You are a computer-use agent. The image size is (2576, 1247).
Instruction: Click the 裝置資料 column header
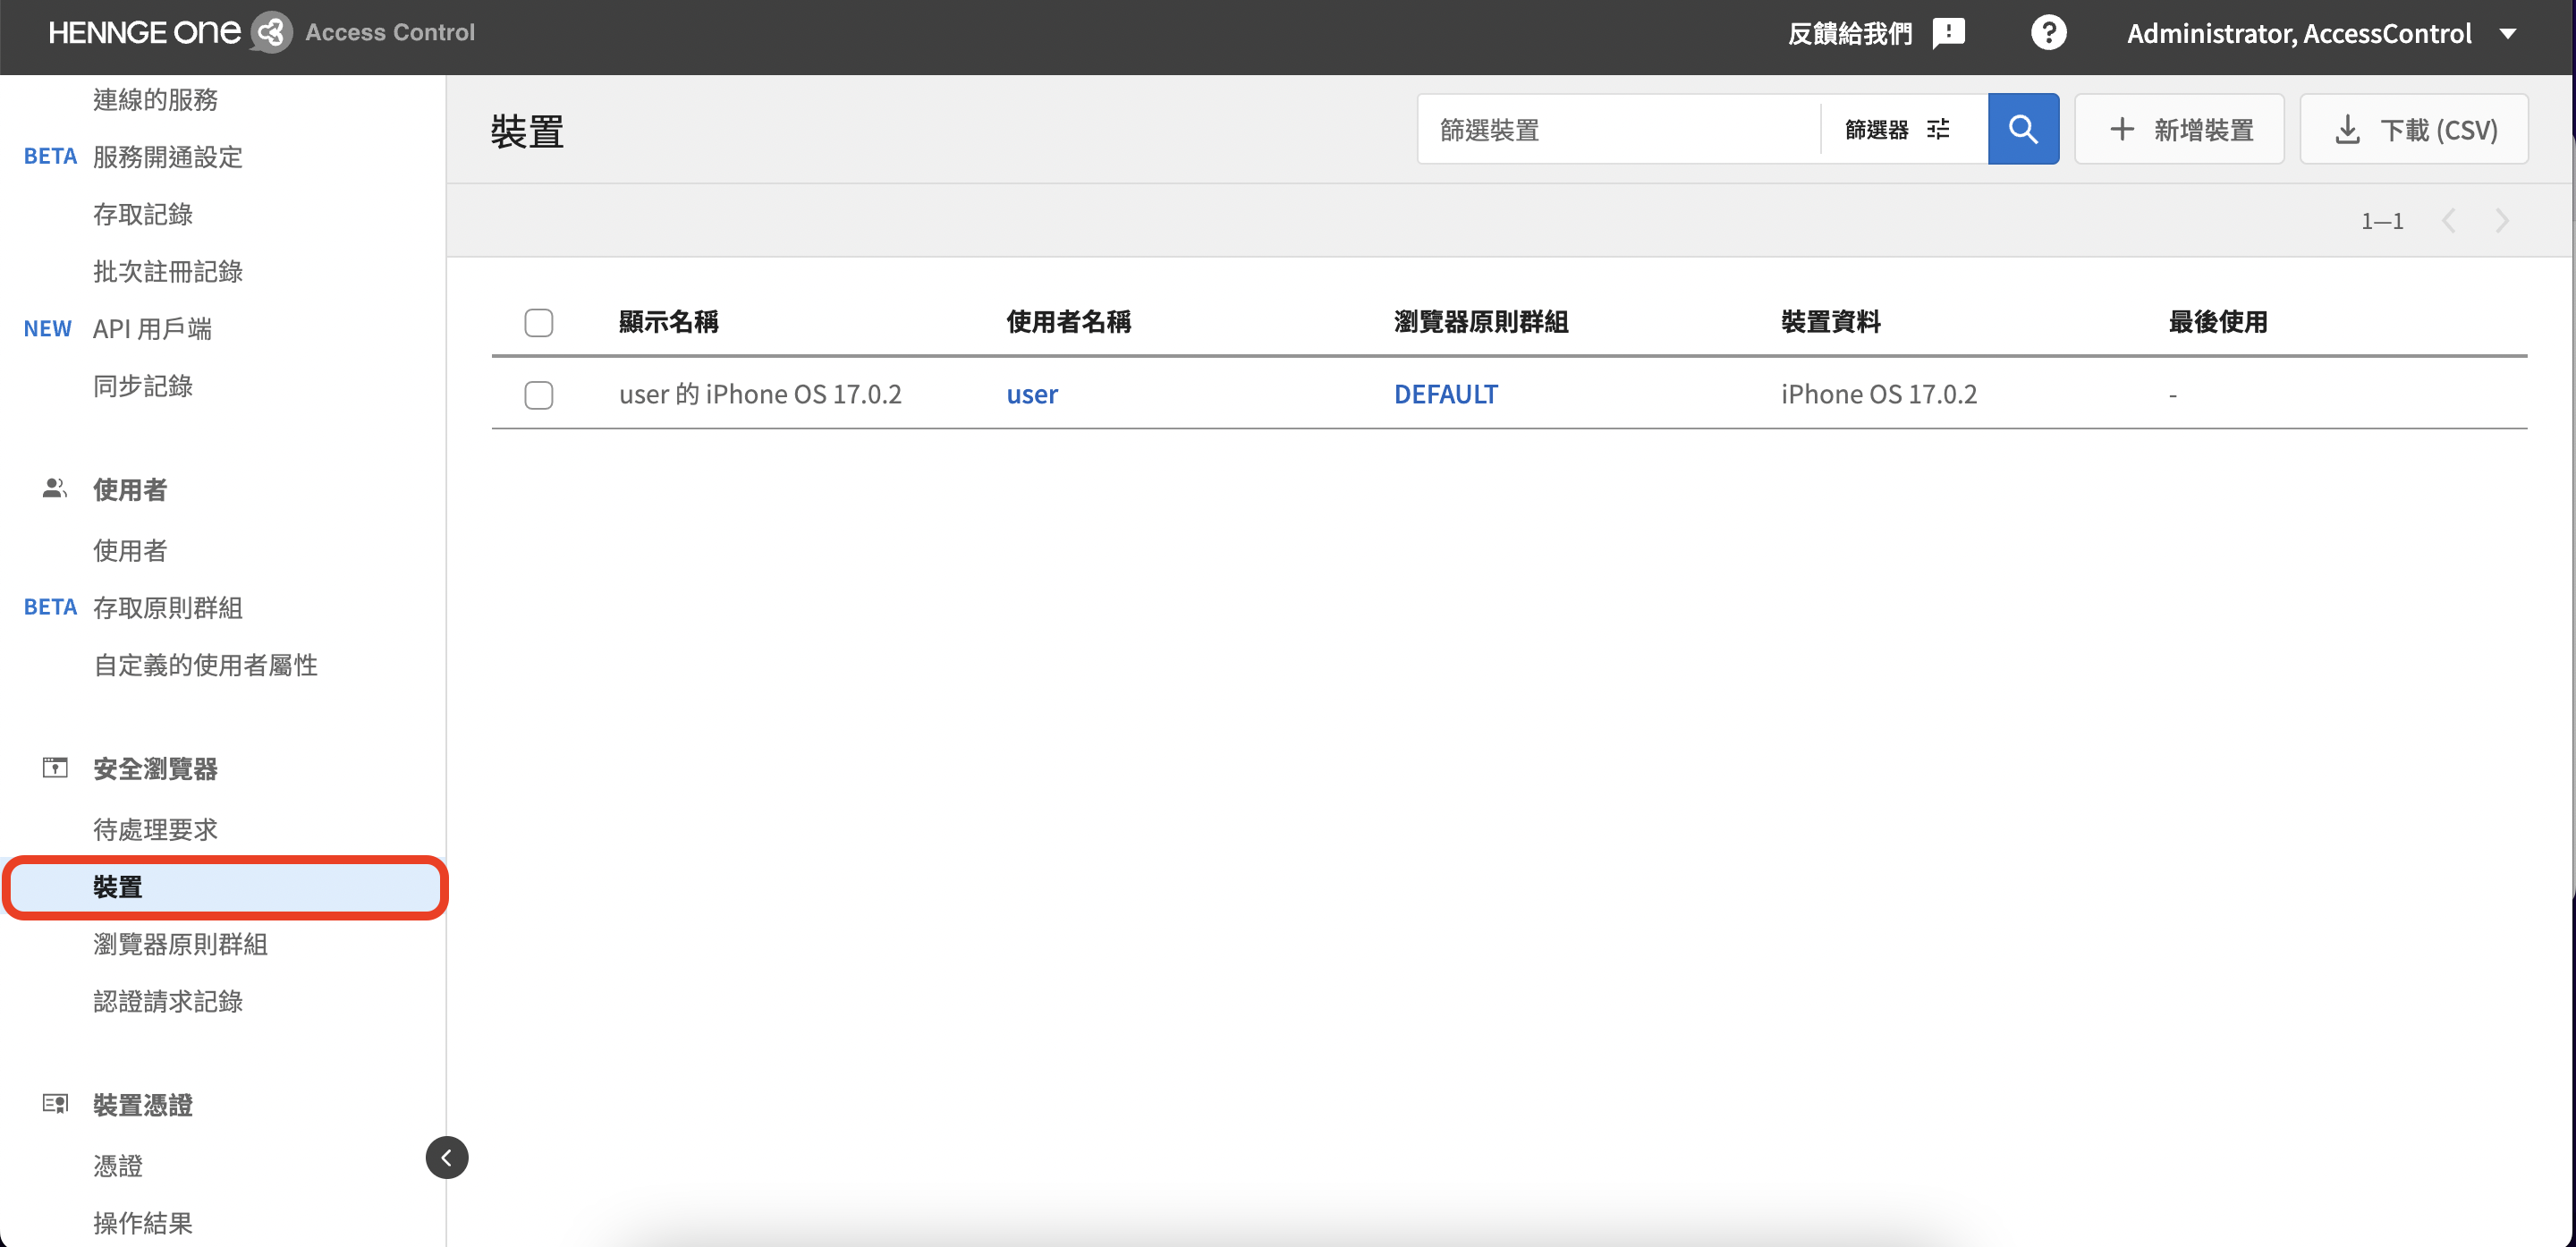click(x=1831, y=322)
